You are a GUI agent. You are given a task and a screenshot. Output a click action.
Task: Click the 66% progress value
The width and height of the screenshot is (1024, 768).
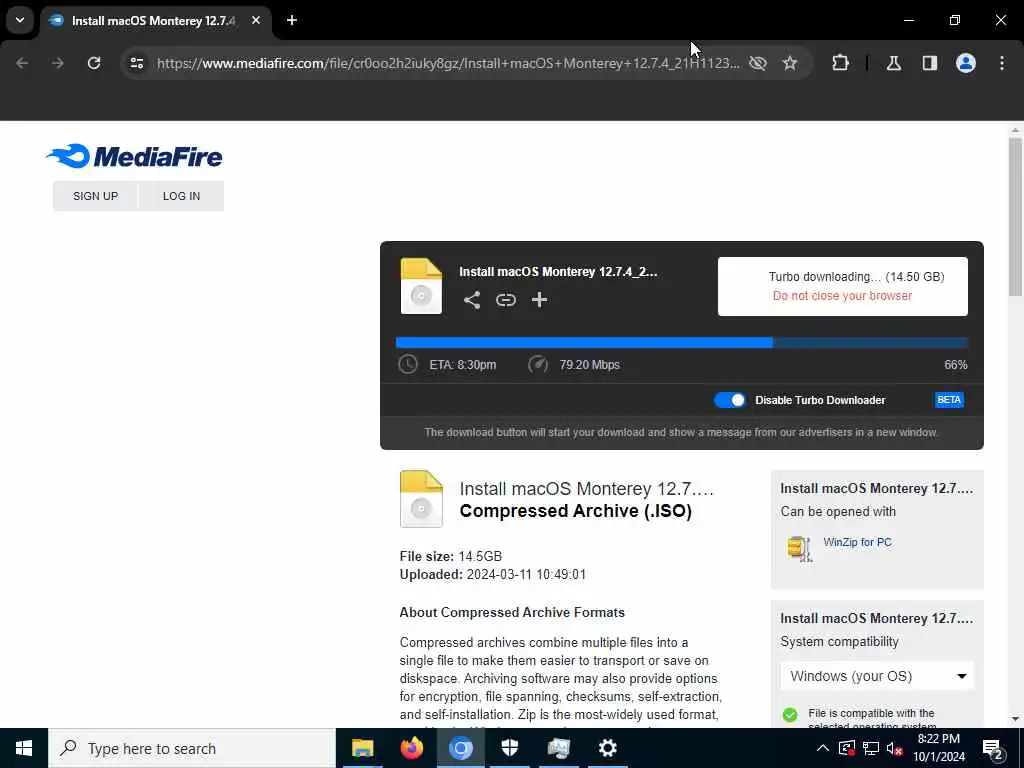click(x=955, y=364)
